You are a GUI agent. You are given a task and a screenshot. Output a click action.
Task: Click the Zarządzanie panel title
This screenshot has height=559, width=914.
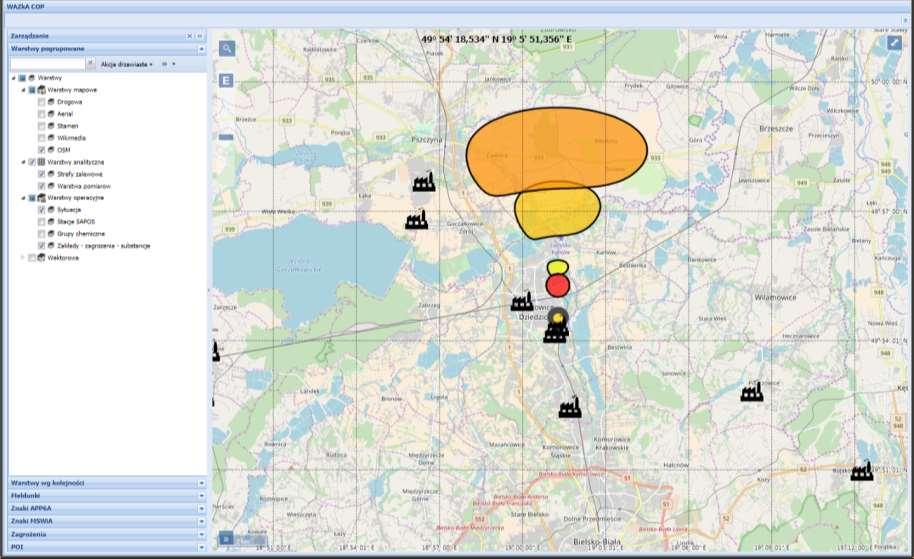(x=30, y=36)
